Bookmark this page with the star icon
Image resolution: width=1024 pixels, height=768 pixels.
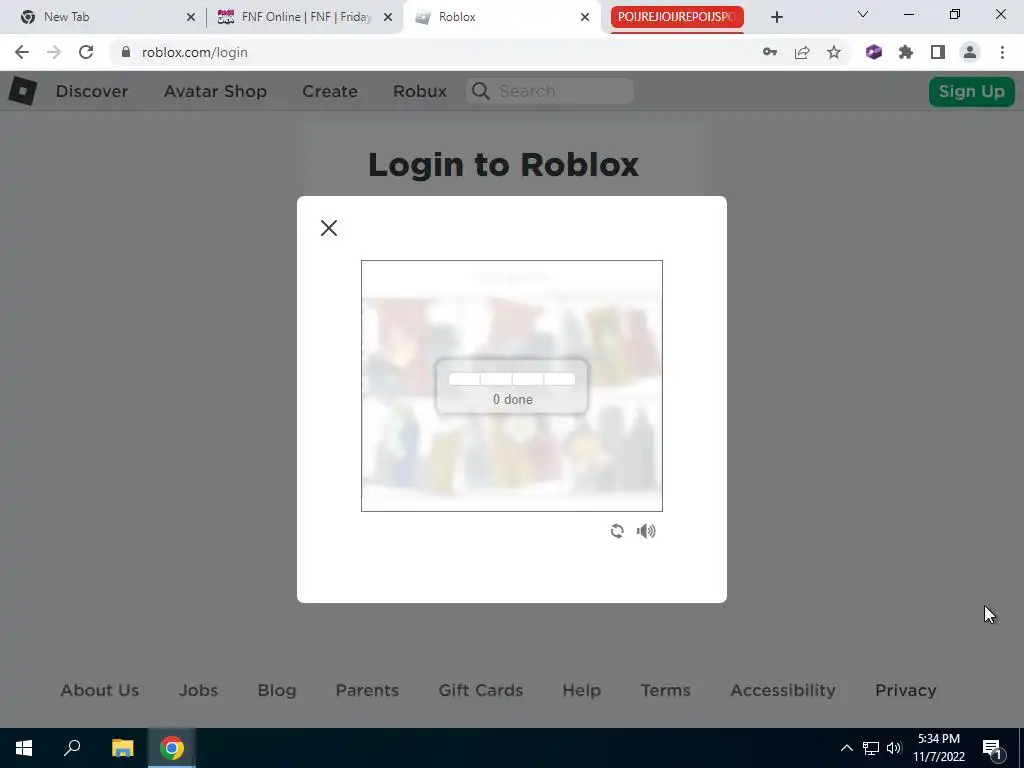[x=834, y=52]
